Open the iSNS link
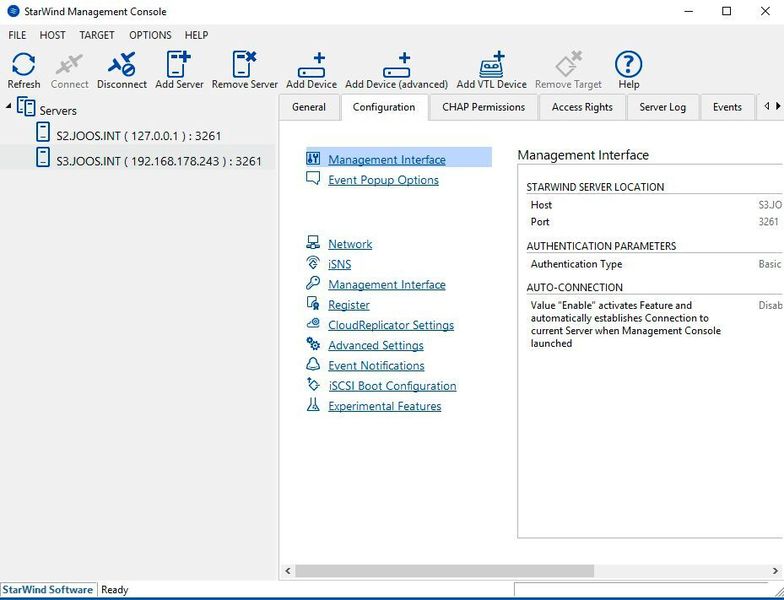The height and width of the screenshot is (600, 784). (x=340, y=264)
